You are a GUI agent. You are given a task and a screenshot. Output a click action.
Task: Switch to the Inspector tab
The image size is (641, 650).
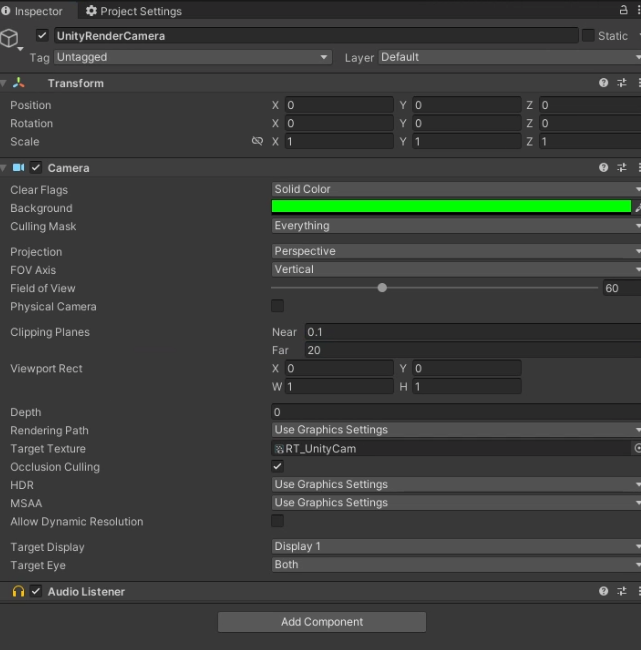coord(39,11)
